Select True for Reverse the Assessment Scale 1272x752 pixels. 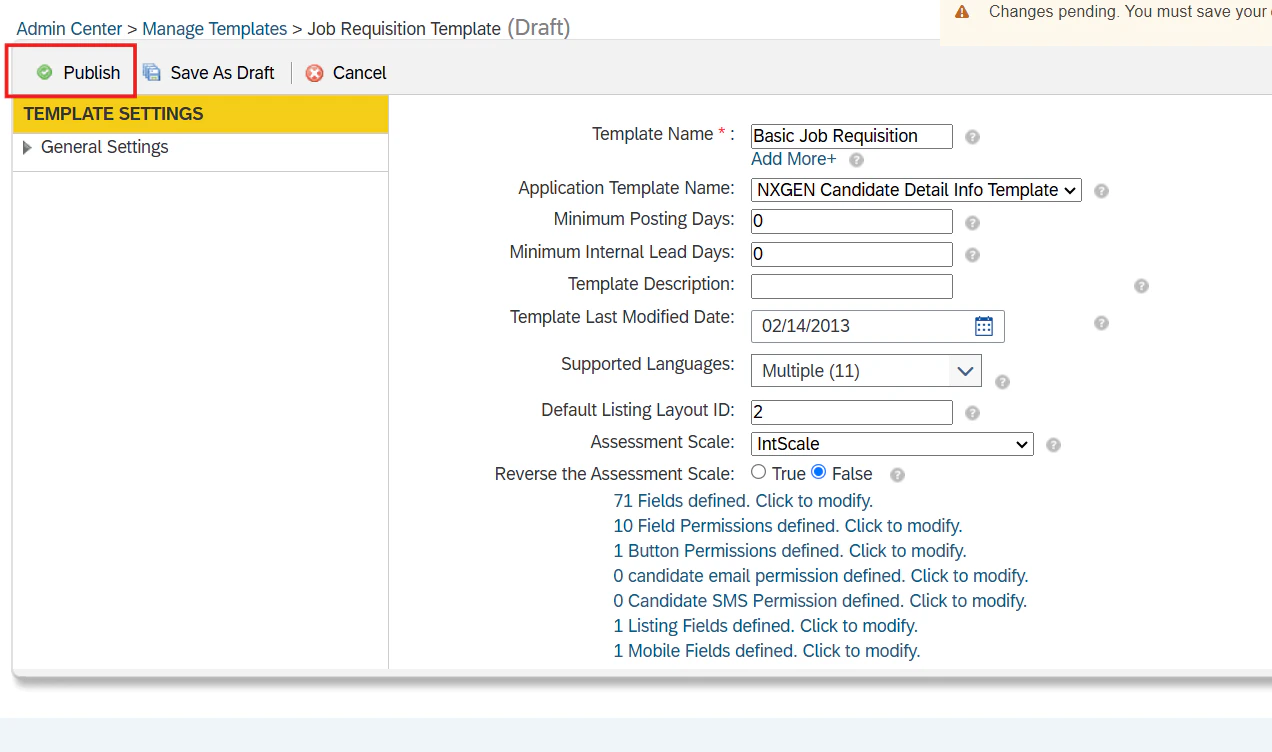(x=759, y=472)
